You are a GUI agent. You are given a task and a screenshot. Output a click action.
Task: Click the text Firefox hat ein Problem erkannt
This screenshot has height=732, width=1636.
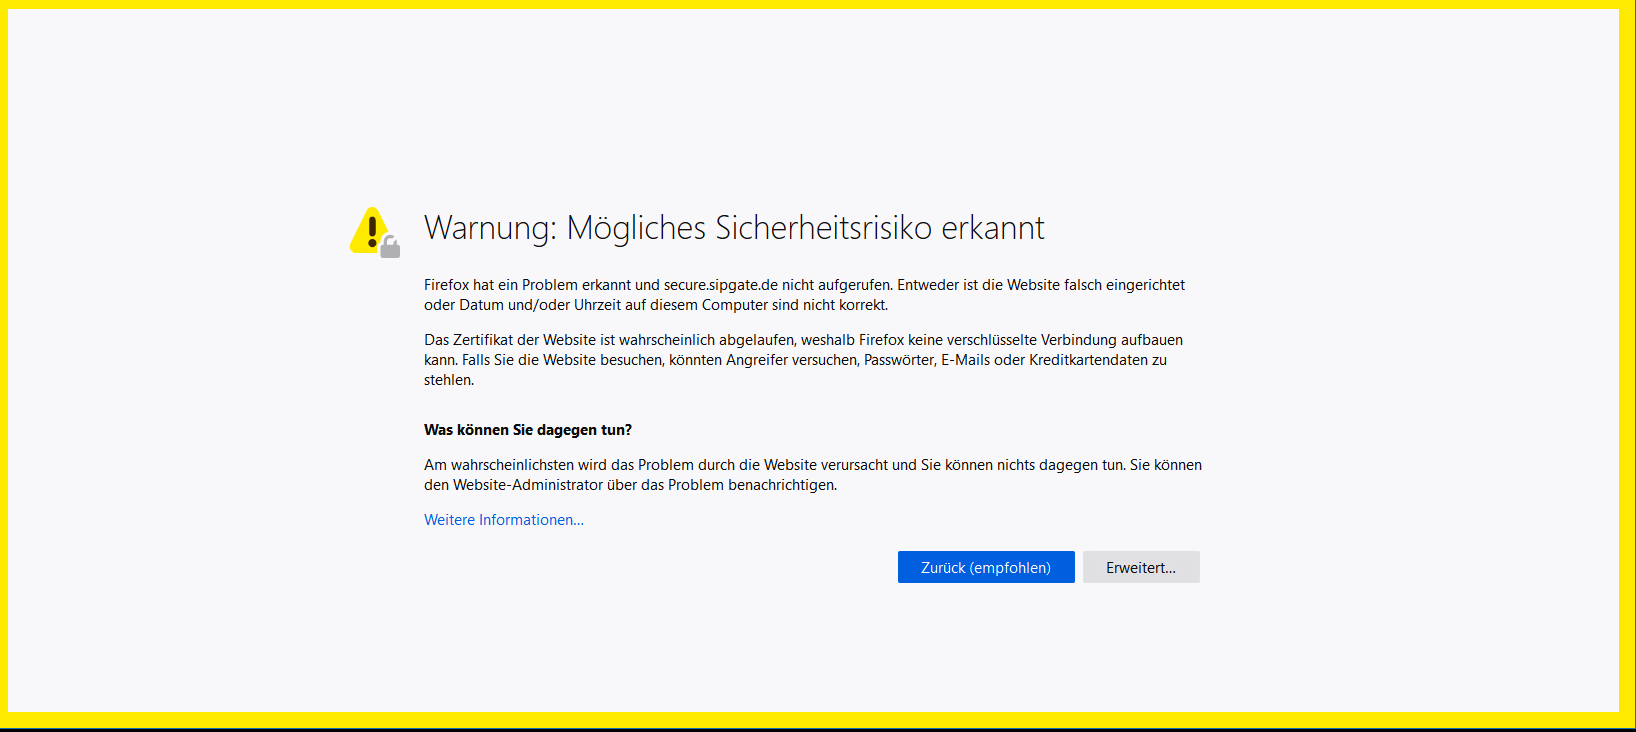(x=527, y=285)
